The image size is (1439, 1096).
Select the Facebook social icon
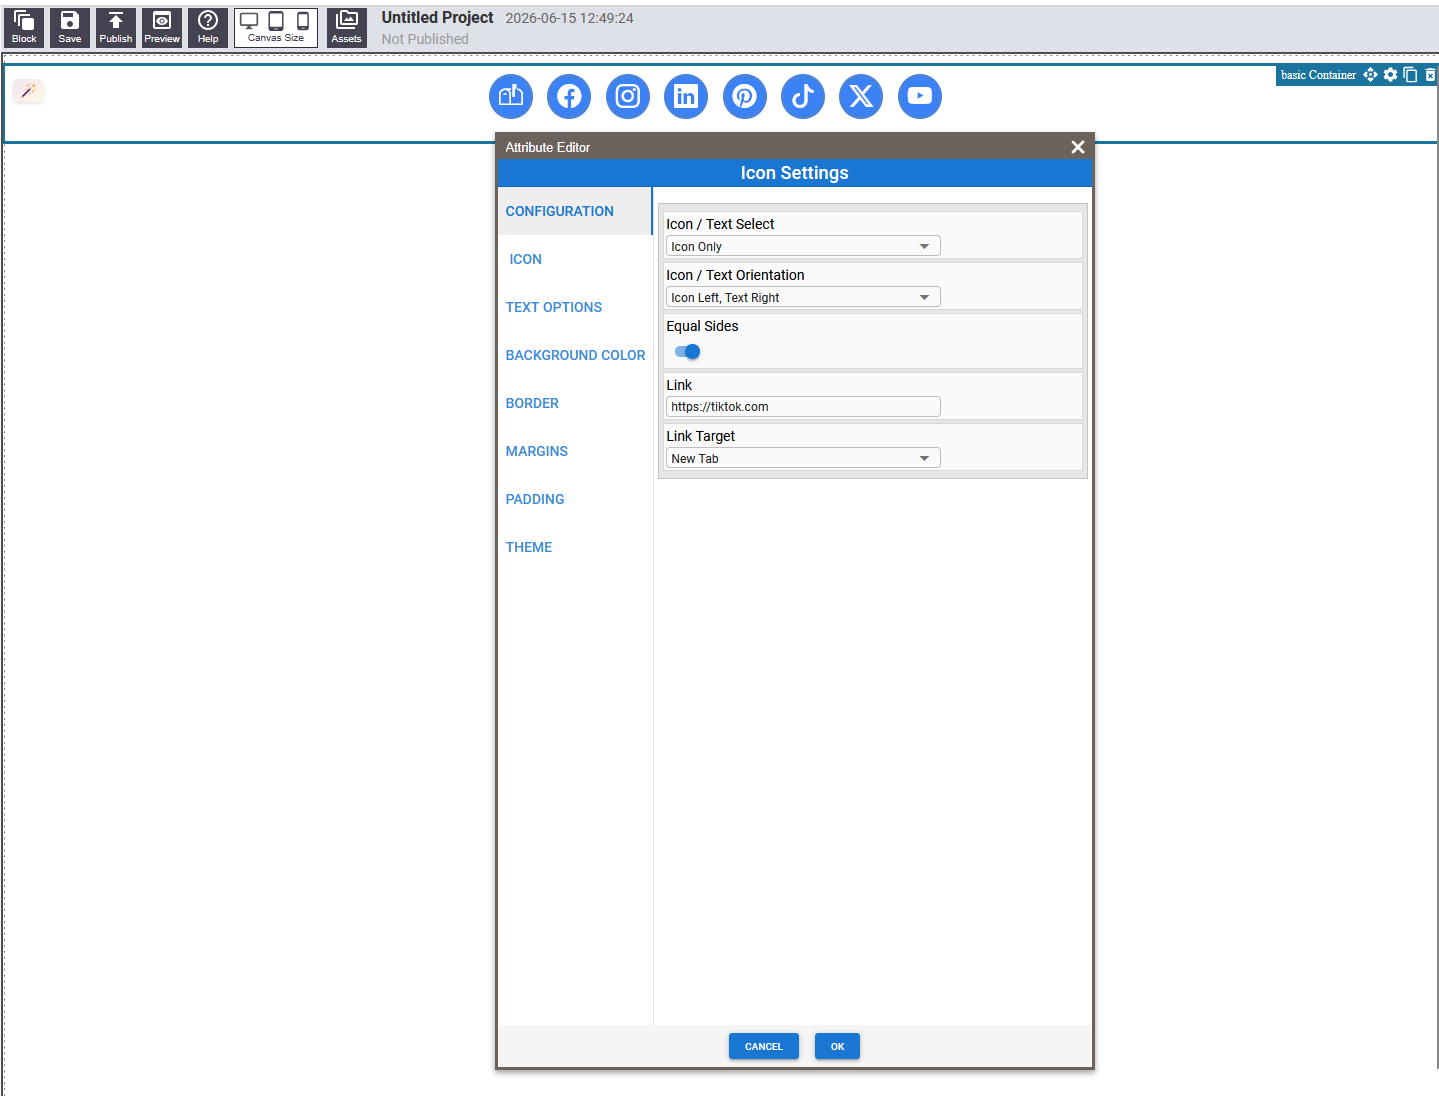click(x=569, y=96)
